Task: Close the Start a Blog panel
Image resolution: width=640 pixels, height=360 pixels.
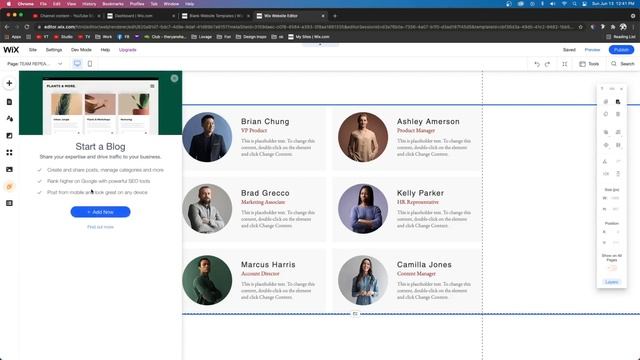Action: [174, 78]
